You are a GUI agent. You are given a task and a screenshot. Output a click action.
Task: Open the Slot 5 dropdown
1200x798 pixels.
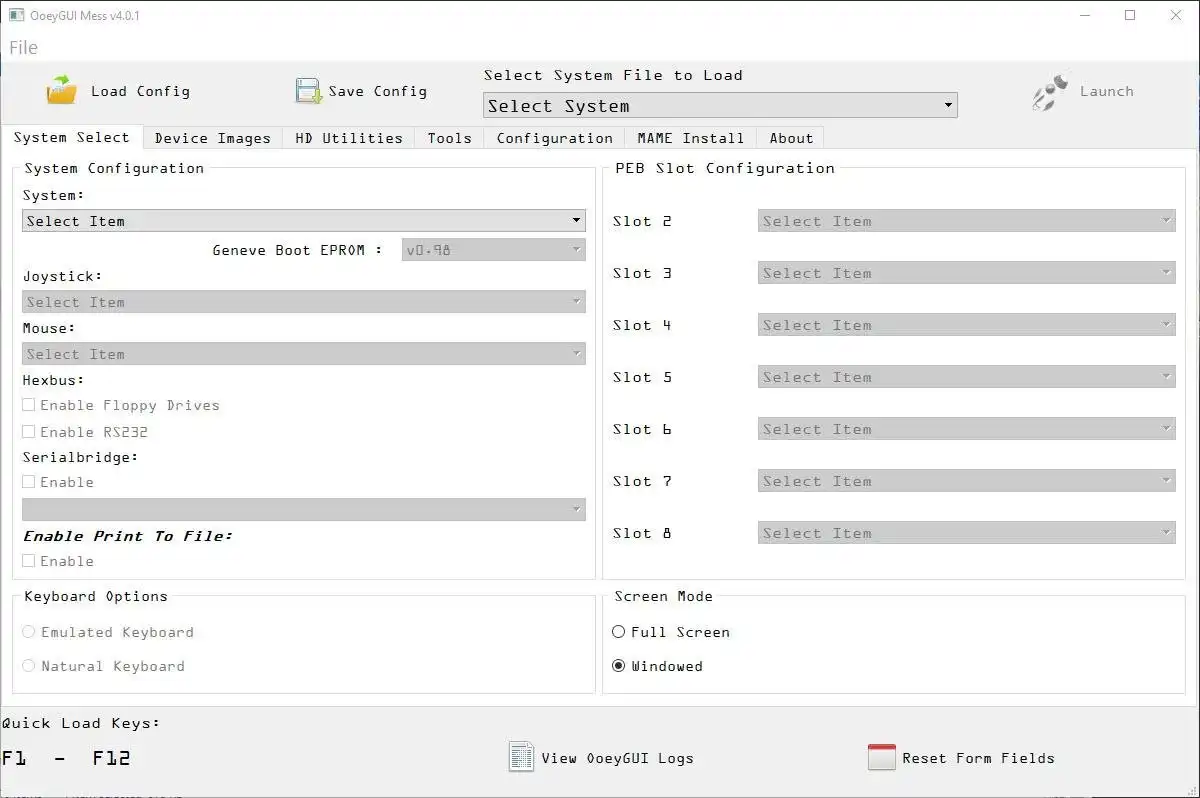[967, 377]
